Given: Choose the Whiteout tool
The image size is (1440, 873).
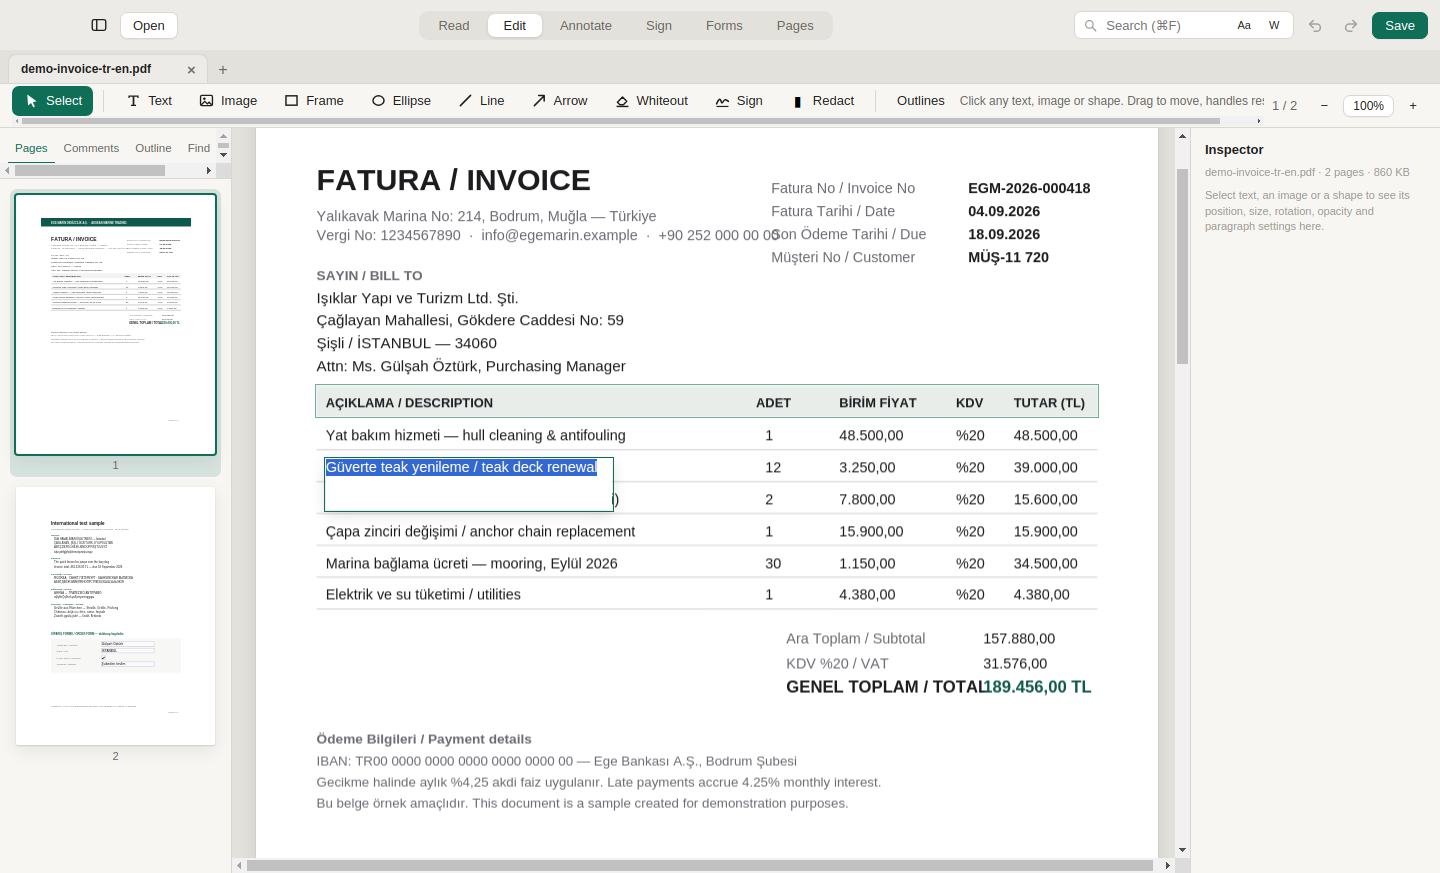Looking at the screenshot, I should pyautogui.click(x=652, y=101).
